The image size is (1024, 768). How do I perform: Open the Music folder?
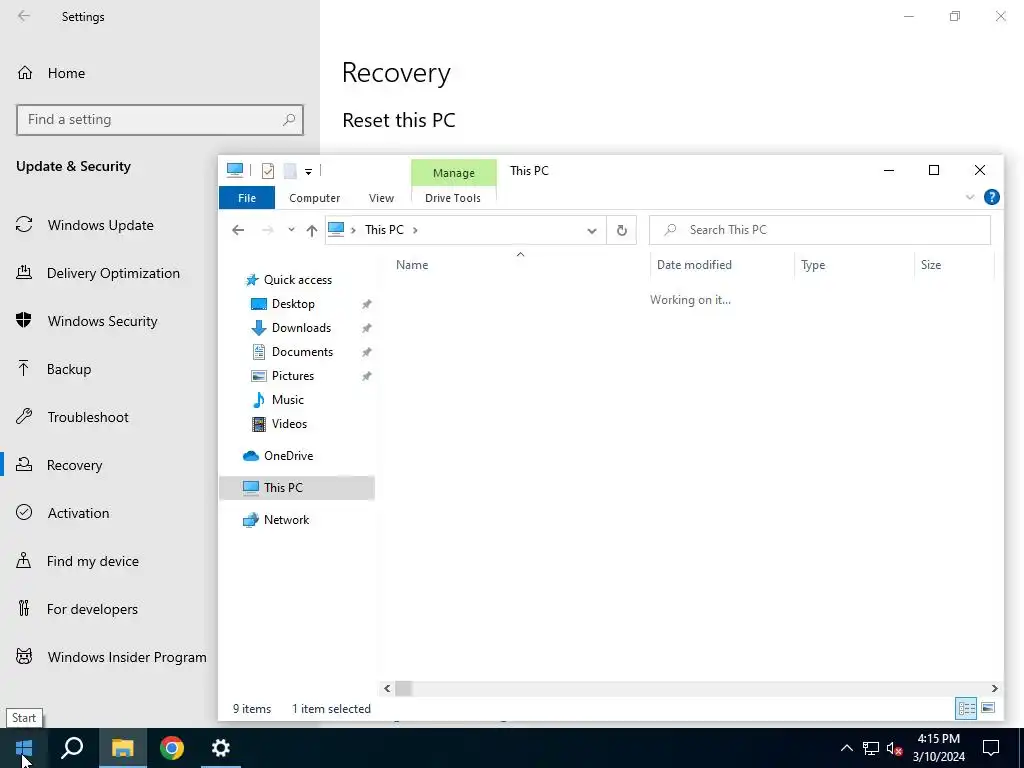287,400
